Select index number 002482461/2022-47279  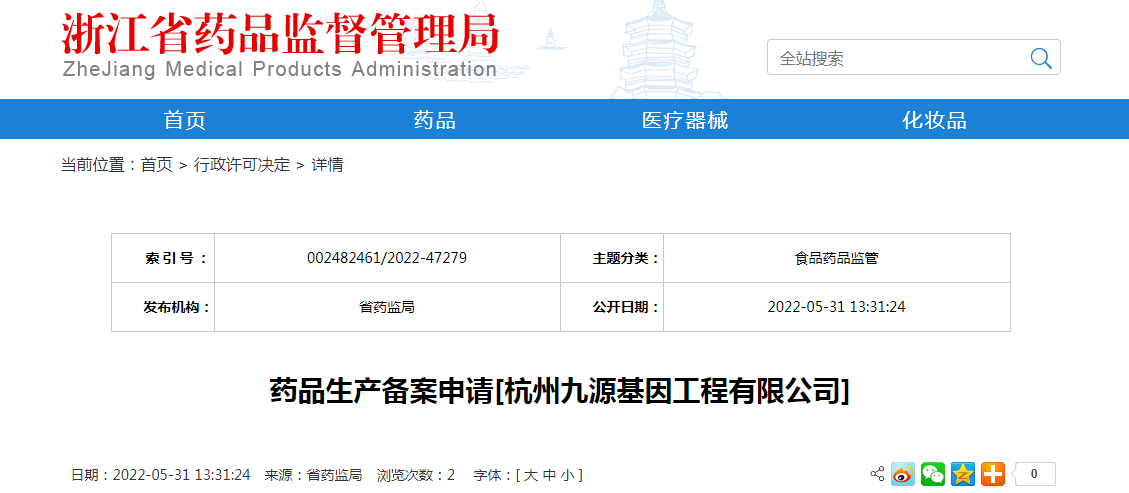[x=387, y=258]
